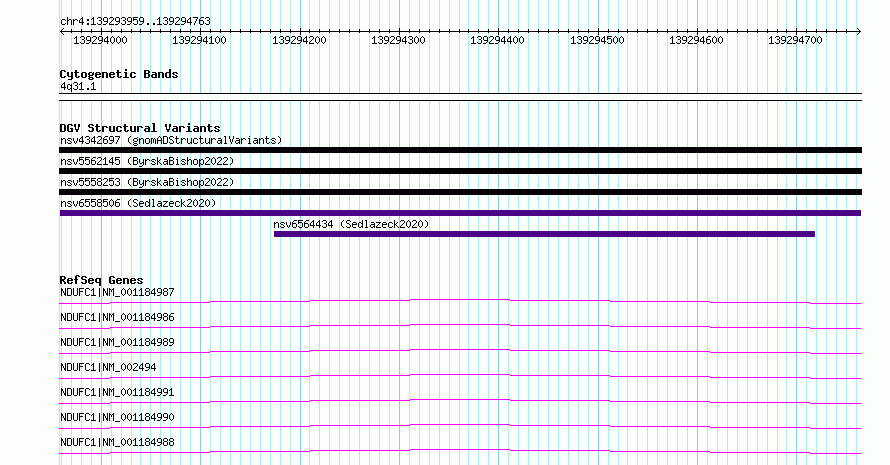Image resolution: width=890 pixels, height=465 pixels.
Task: Click the black bar under nsv5562145
Action: (460, 171)
